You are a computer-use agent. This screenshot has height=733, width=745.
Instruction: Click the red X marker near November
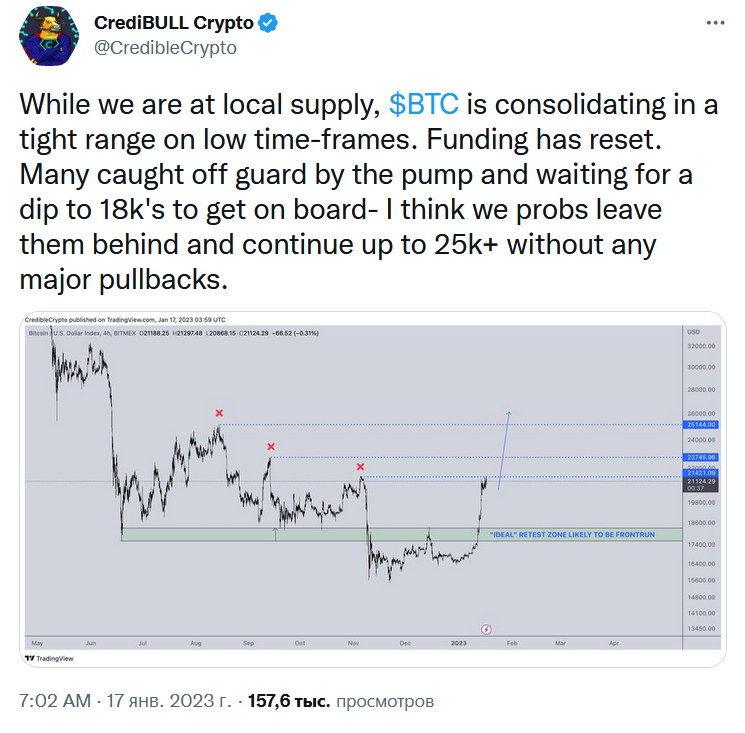click(x=360, y=467)
